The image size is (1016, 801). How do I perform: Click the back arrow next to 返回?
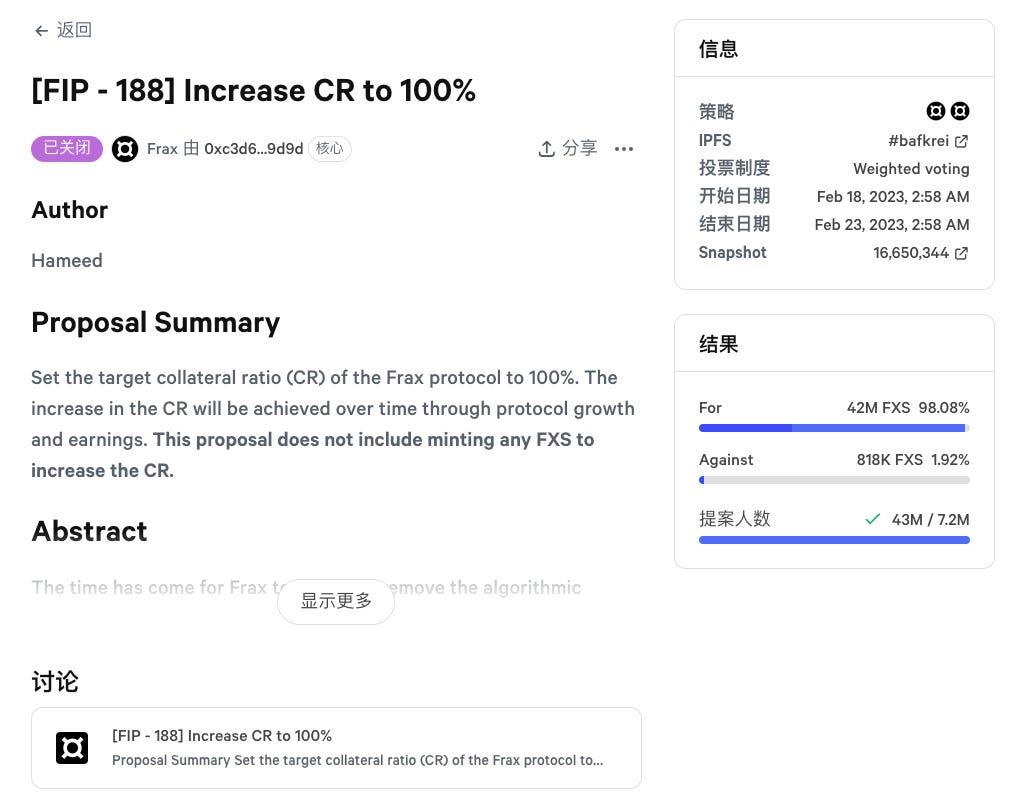41,31
